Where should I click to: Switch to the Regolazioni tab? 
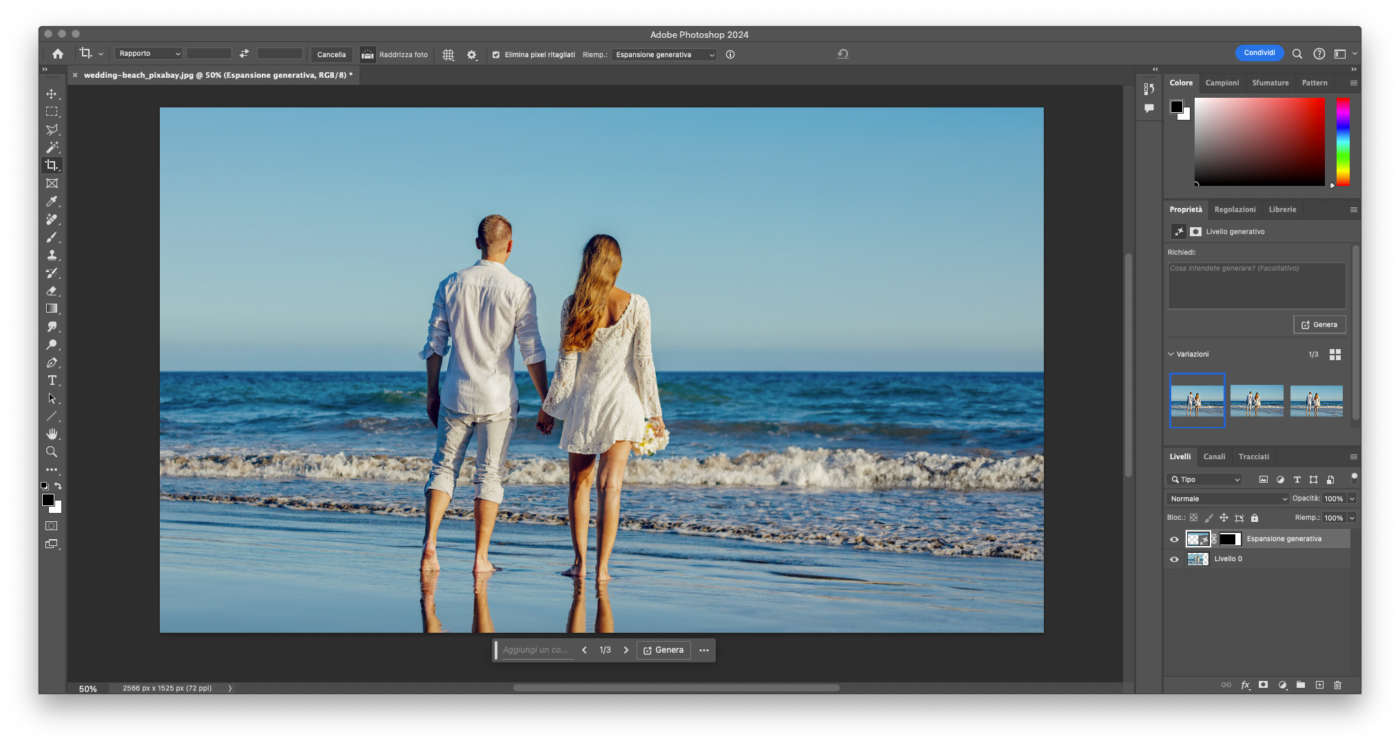click(x=1235, y=209)
